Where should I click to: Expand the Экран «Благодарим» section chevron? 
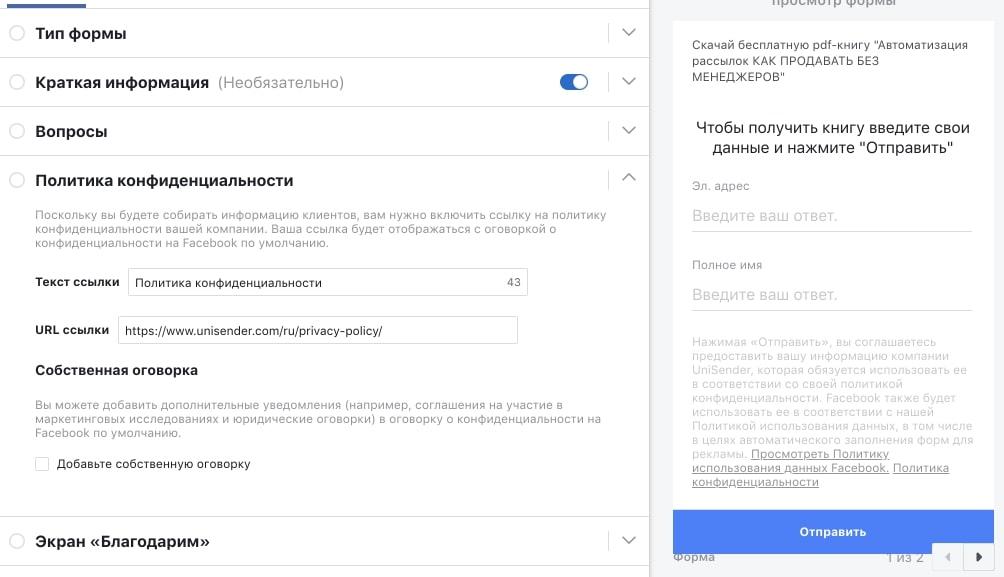pyautogui.click(x=629, y=540)
